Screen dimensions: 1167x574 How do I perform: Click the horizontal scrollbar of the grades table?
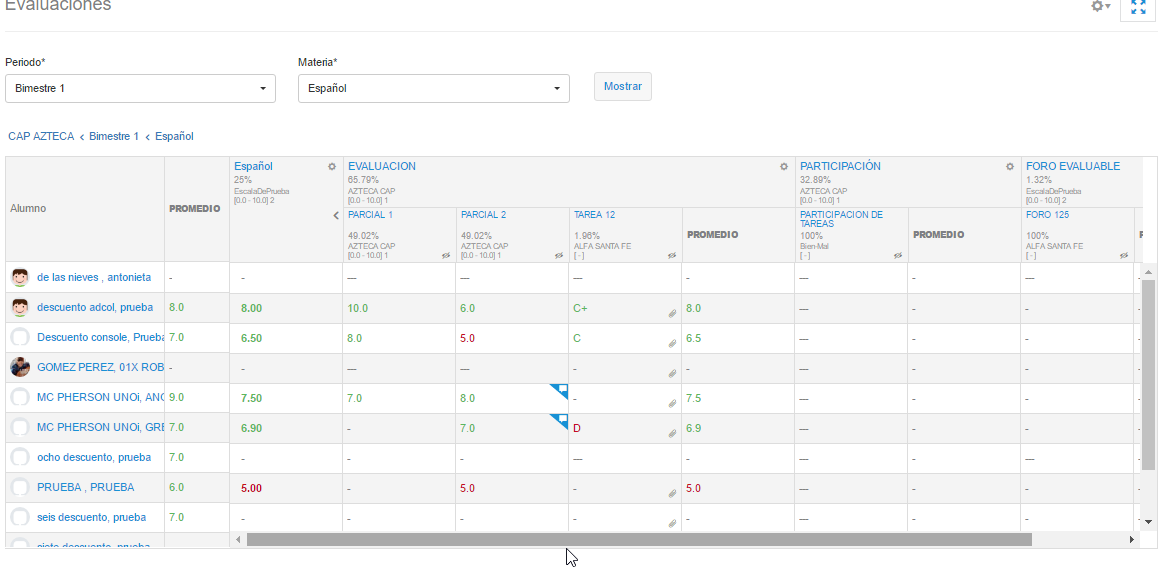pyautogui.click(x=638, y=540)
